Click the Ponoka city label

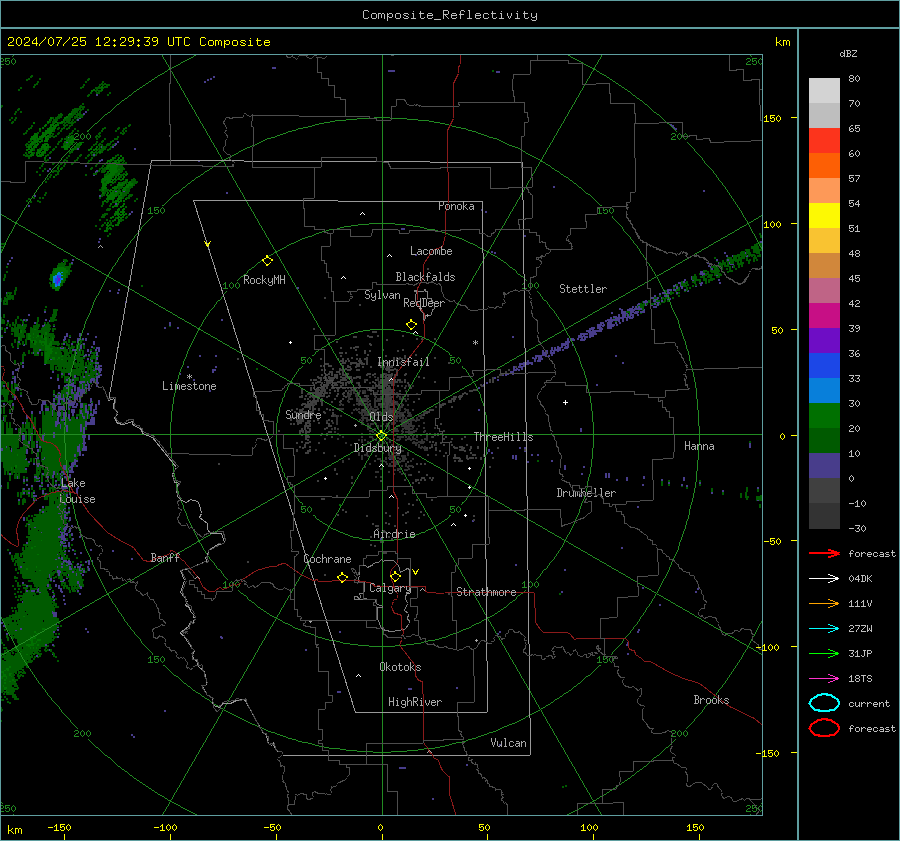tap(456, 206)
